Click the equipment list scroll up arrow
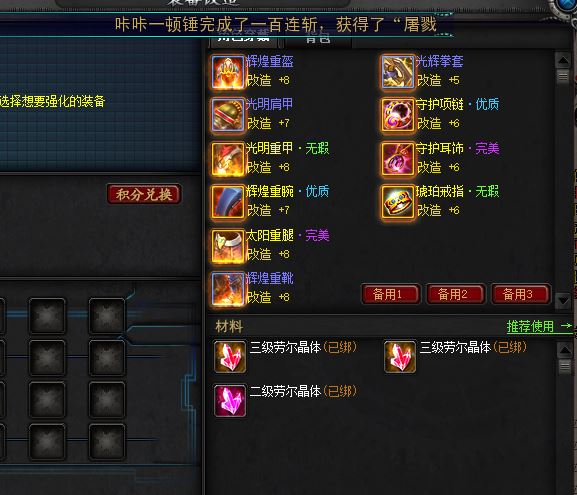577x495 pixels. pyautogui.click(x=563, y=60)
